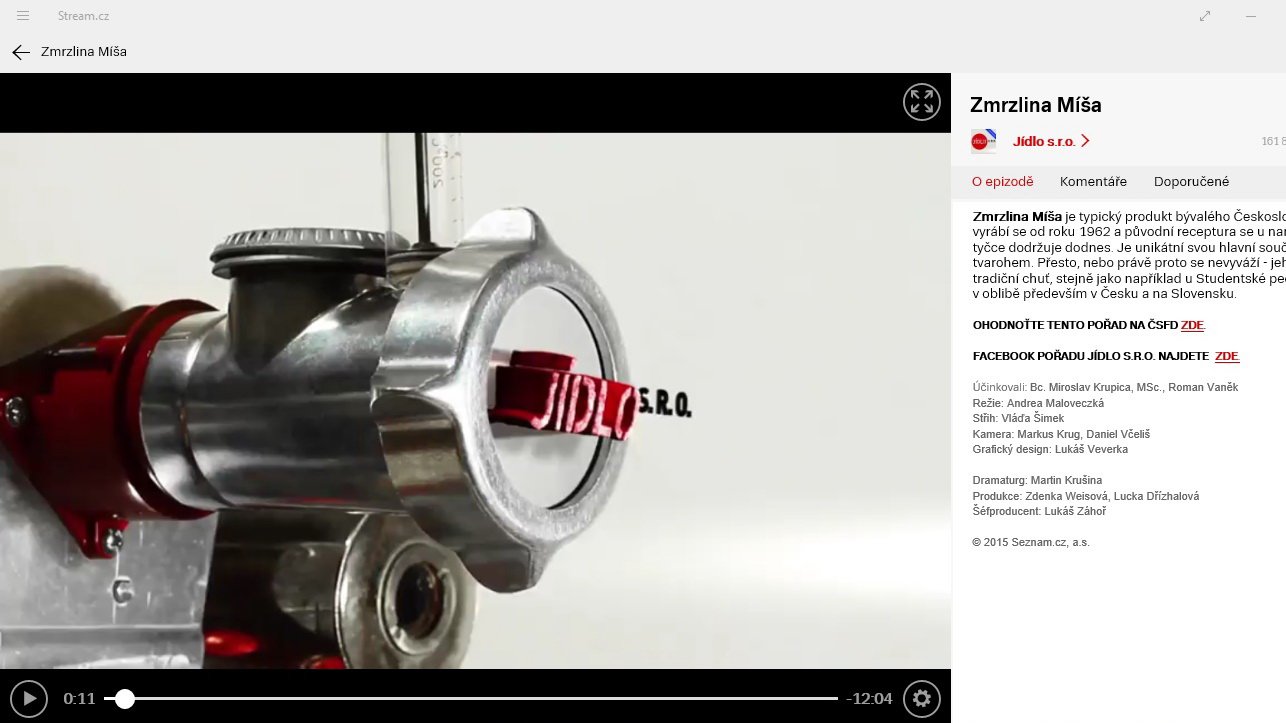This screenshot has height=723, width=1286.
Task: Click the Režie: Andrea Maloveczká credit
Action: [1038, 403]
